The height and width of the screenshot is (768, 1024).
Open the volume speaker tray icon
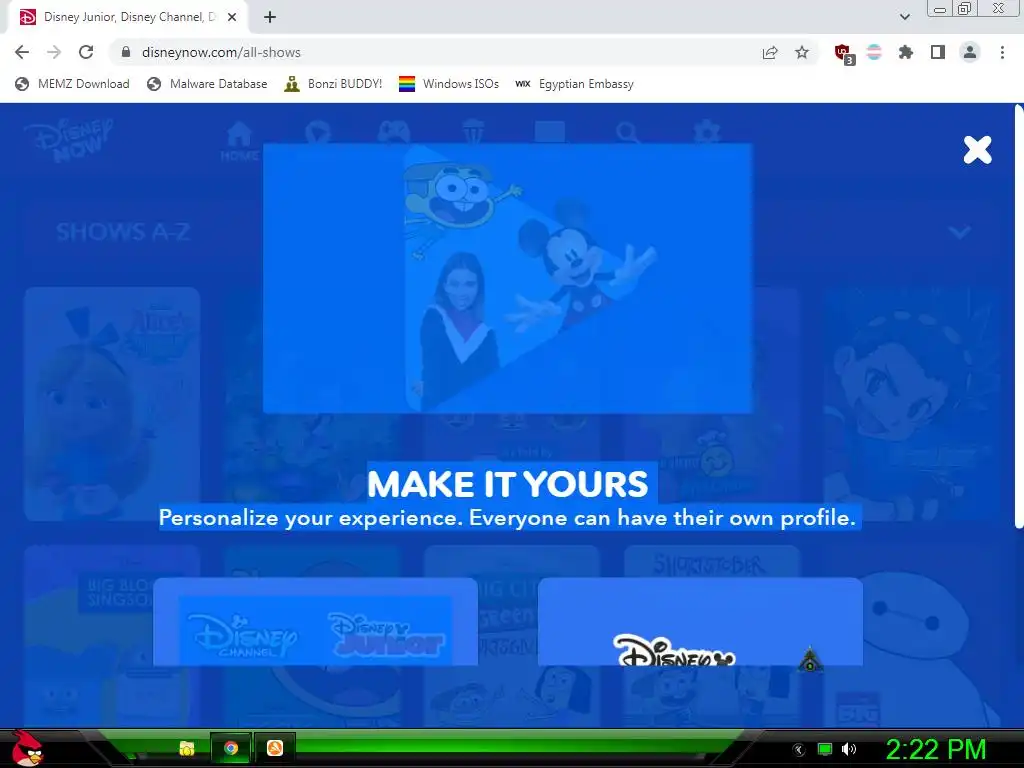coord(849,749)
